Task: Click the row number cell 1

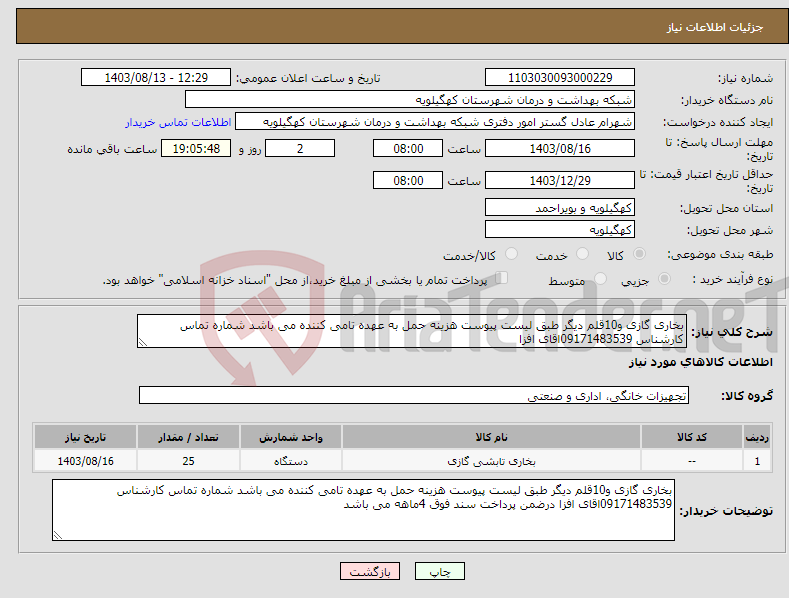Action: [x=757, y=461]
